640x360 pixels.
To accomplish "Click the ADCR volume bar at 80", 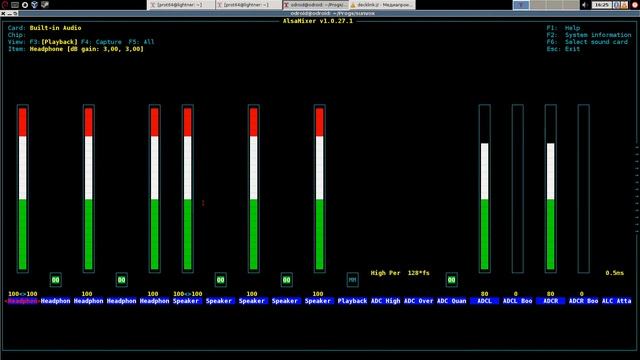I will 551,189.
